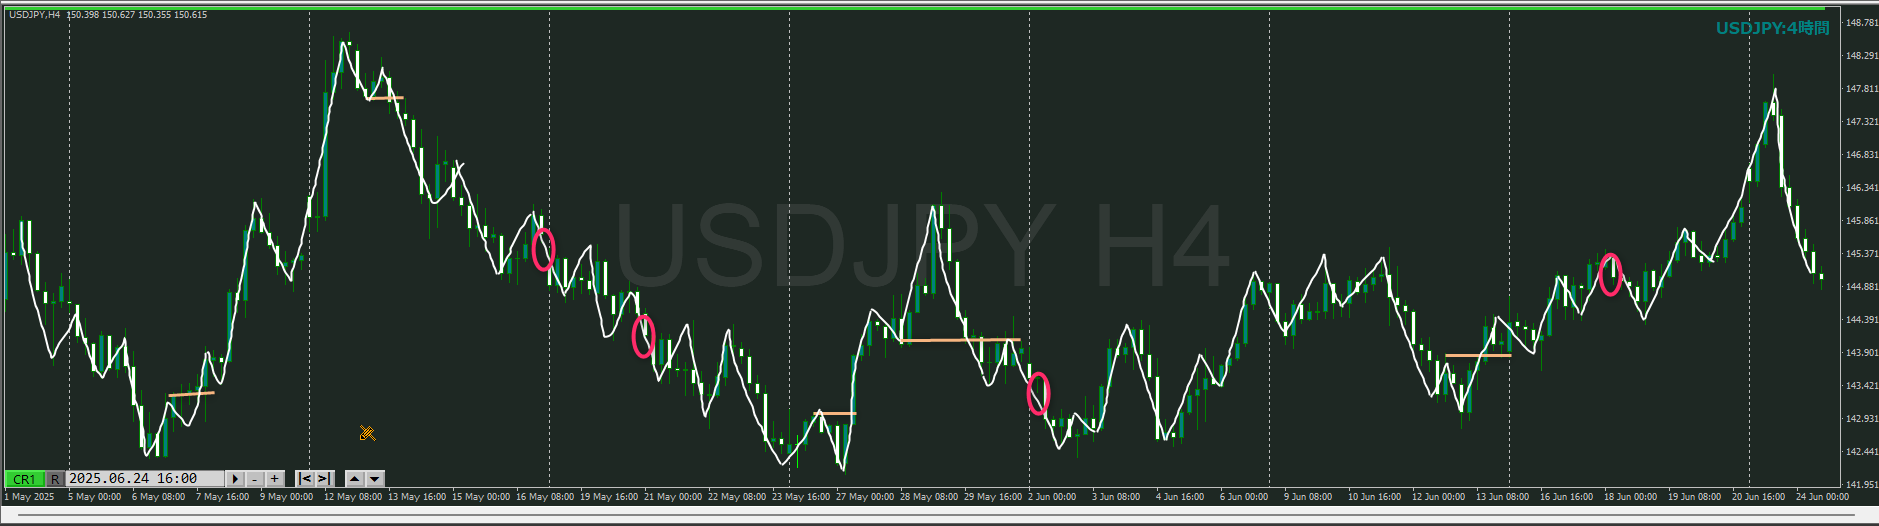Toggle the green CR1 button
The width and height of the screenshot is (1879, 526).
[24, 479]
